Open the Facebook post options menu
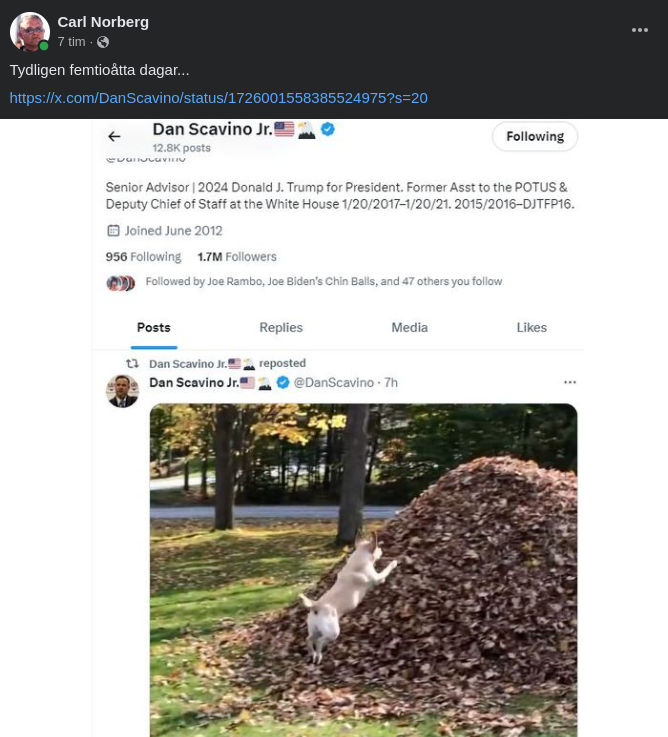The image size is (668, 737). pyautogui.click(x=640, y=30)
